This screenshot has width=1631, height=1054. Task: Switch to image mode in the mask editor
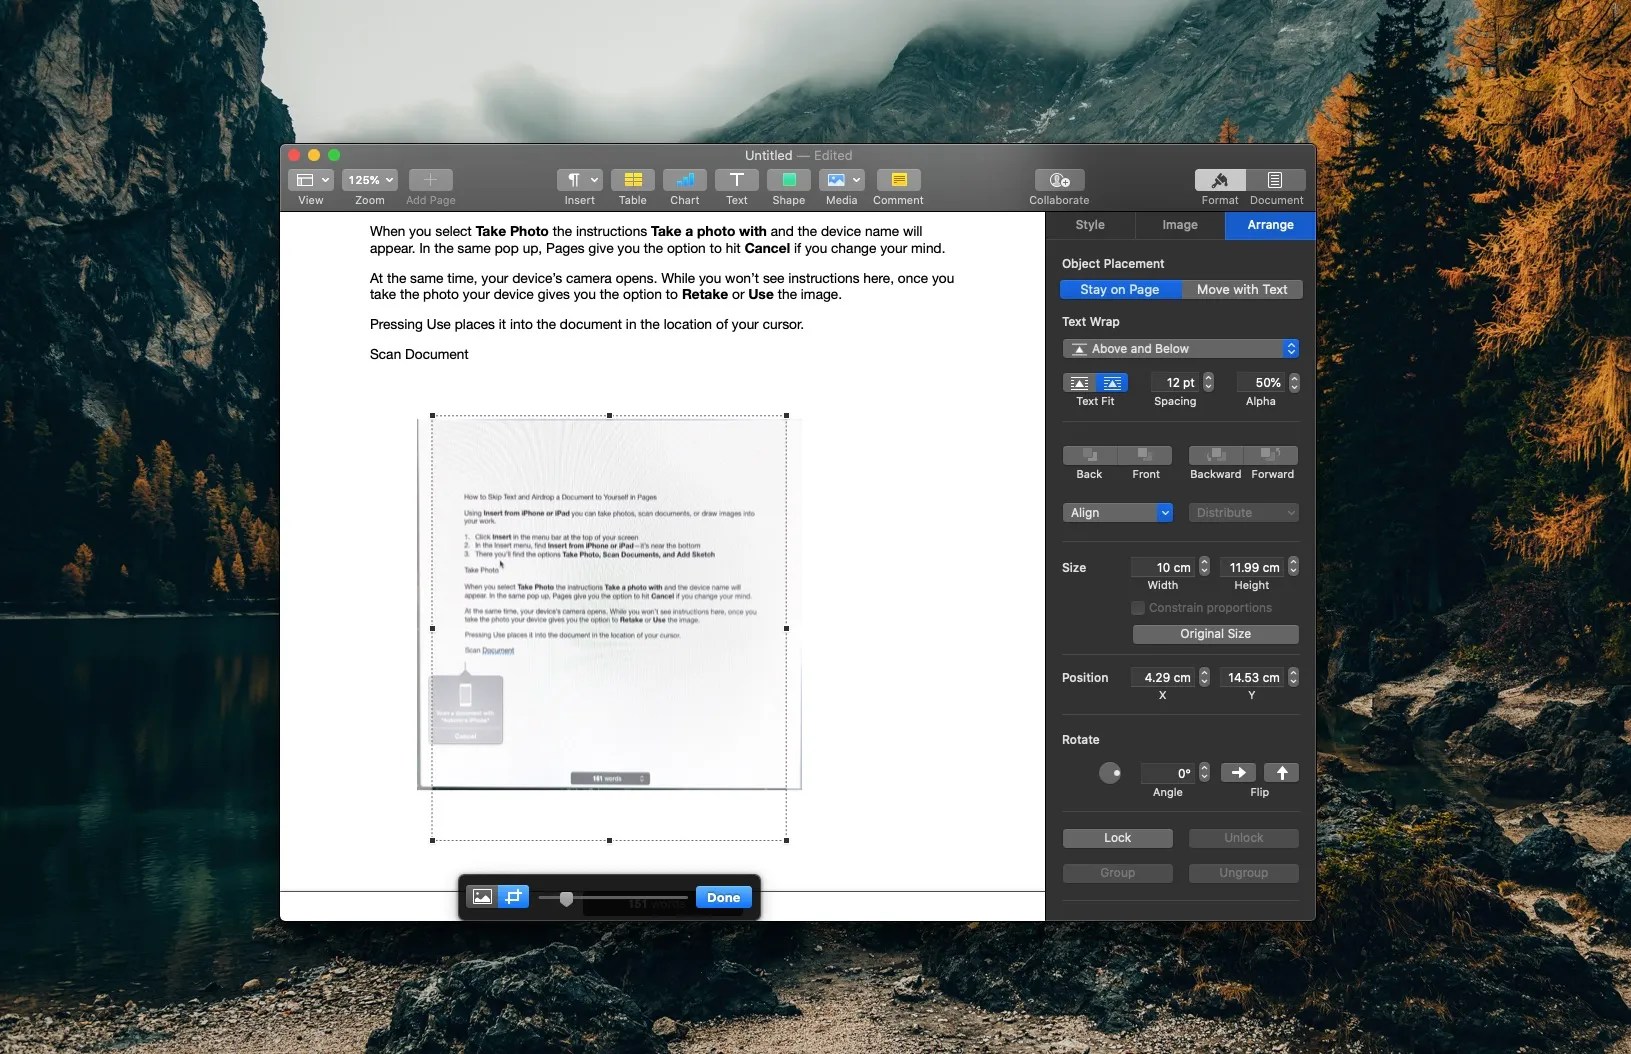[x=483, y=897]
